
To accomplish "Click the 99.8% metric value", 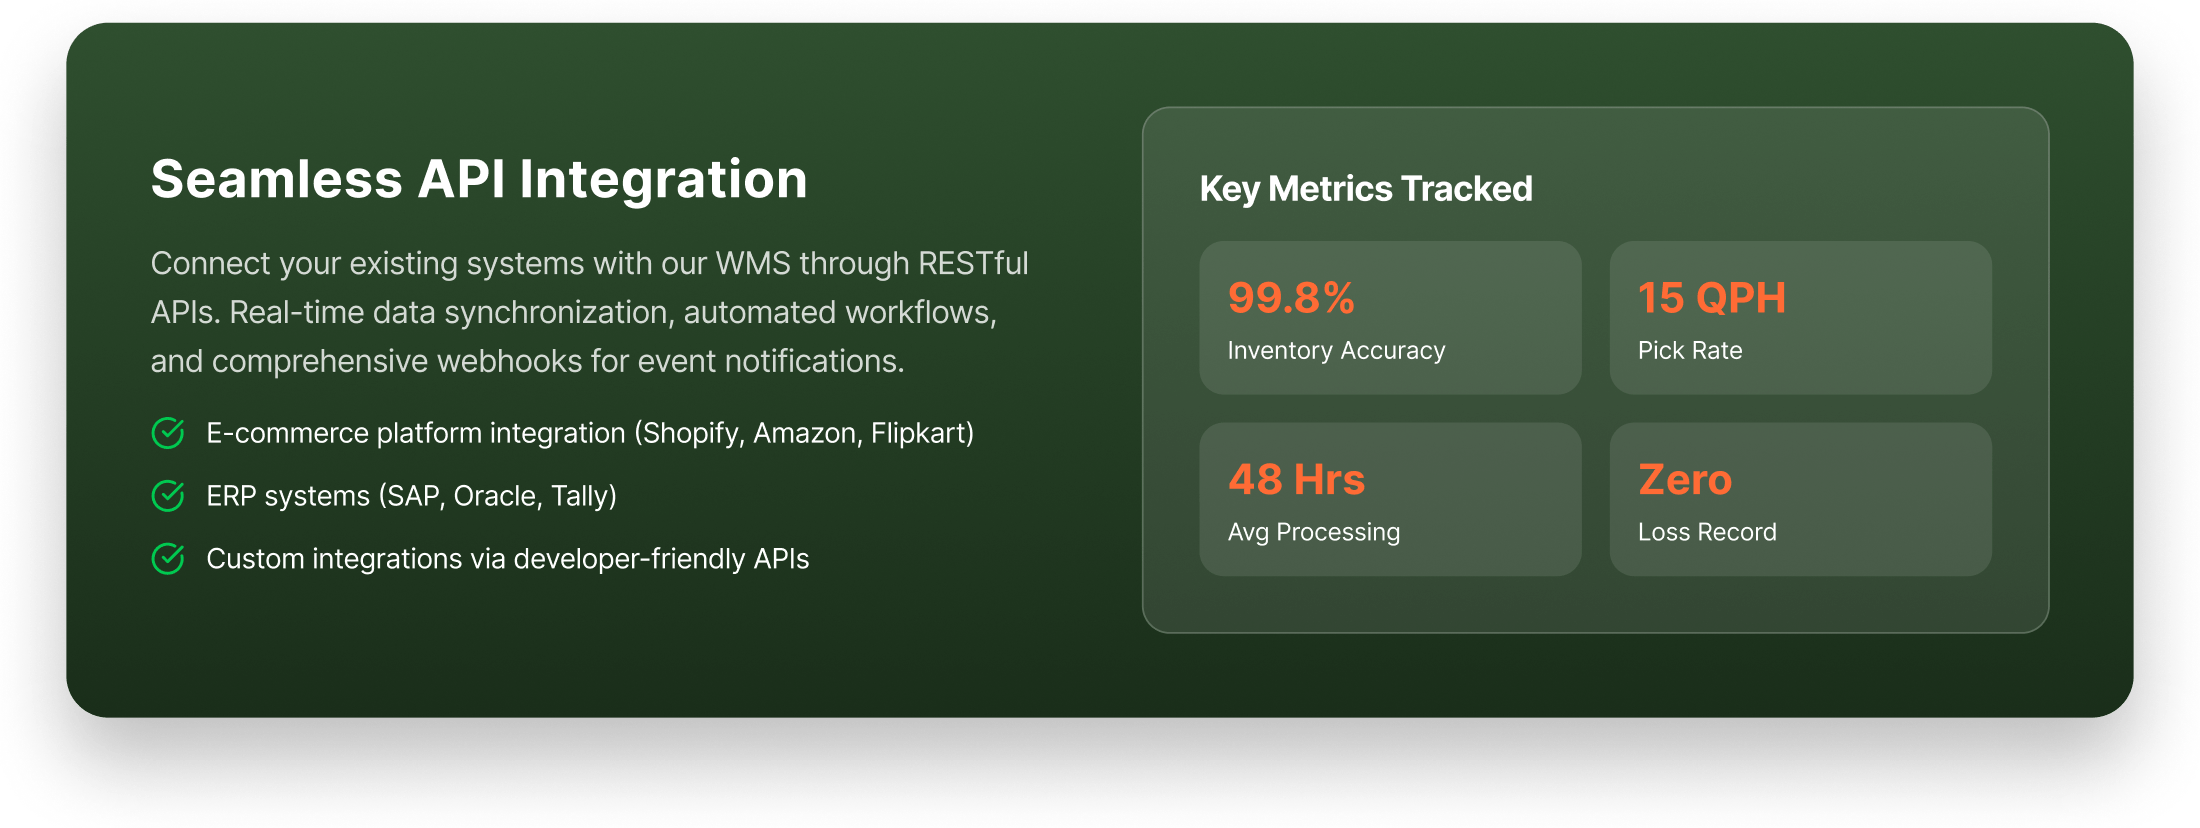I will tap(1291, 298).
